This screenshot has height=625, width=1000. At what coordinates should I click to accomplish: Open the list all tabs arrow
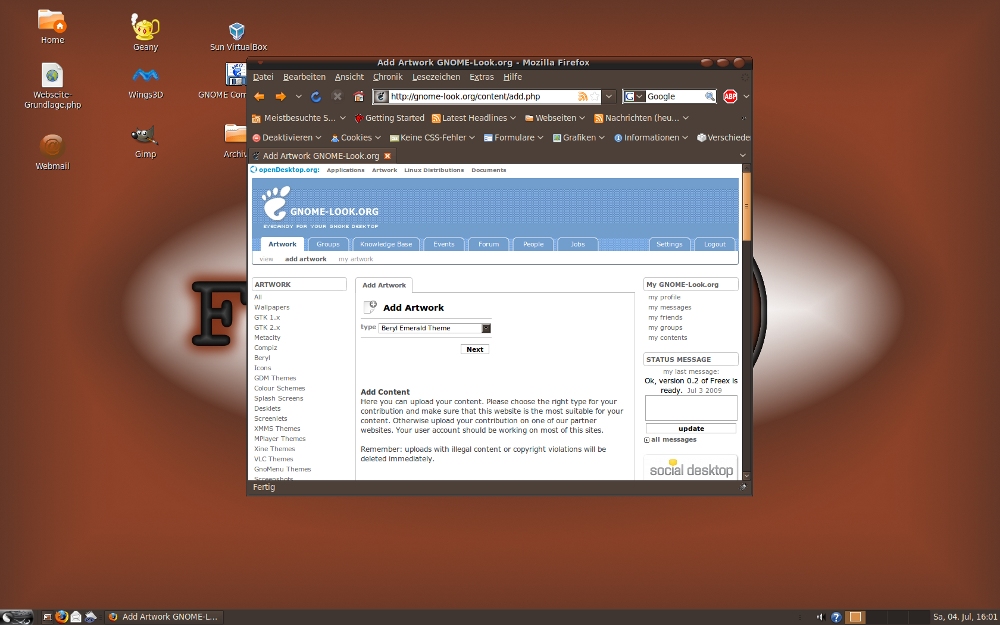[x=742, y=156]
